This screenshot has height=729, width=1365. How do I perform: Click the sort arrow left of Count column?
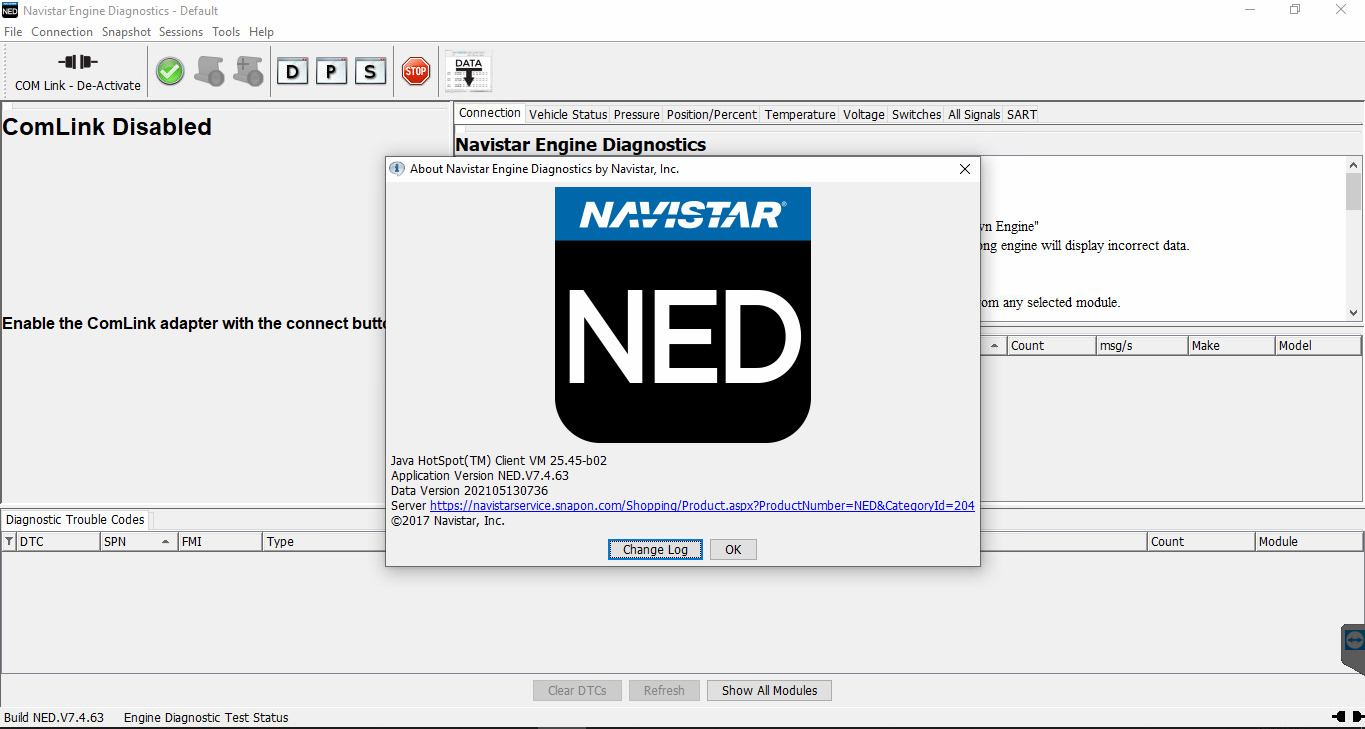(994, 345)
